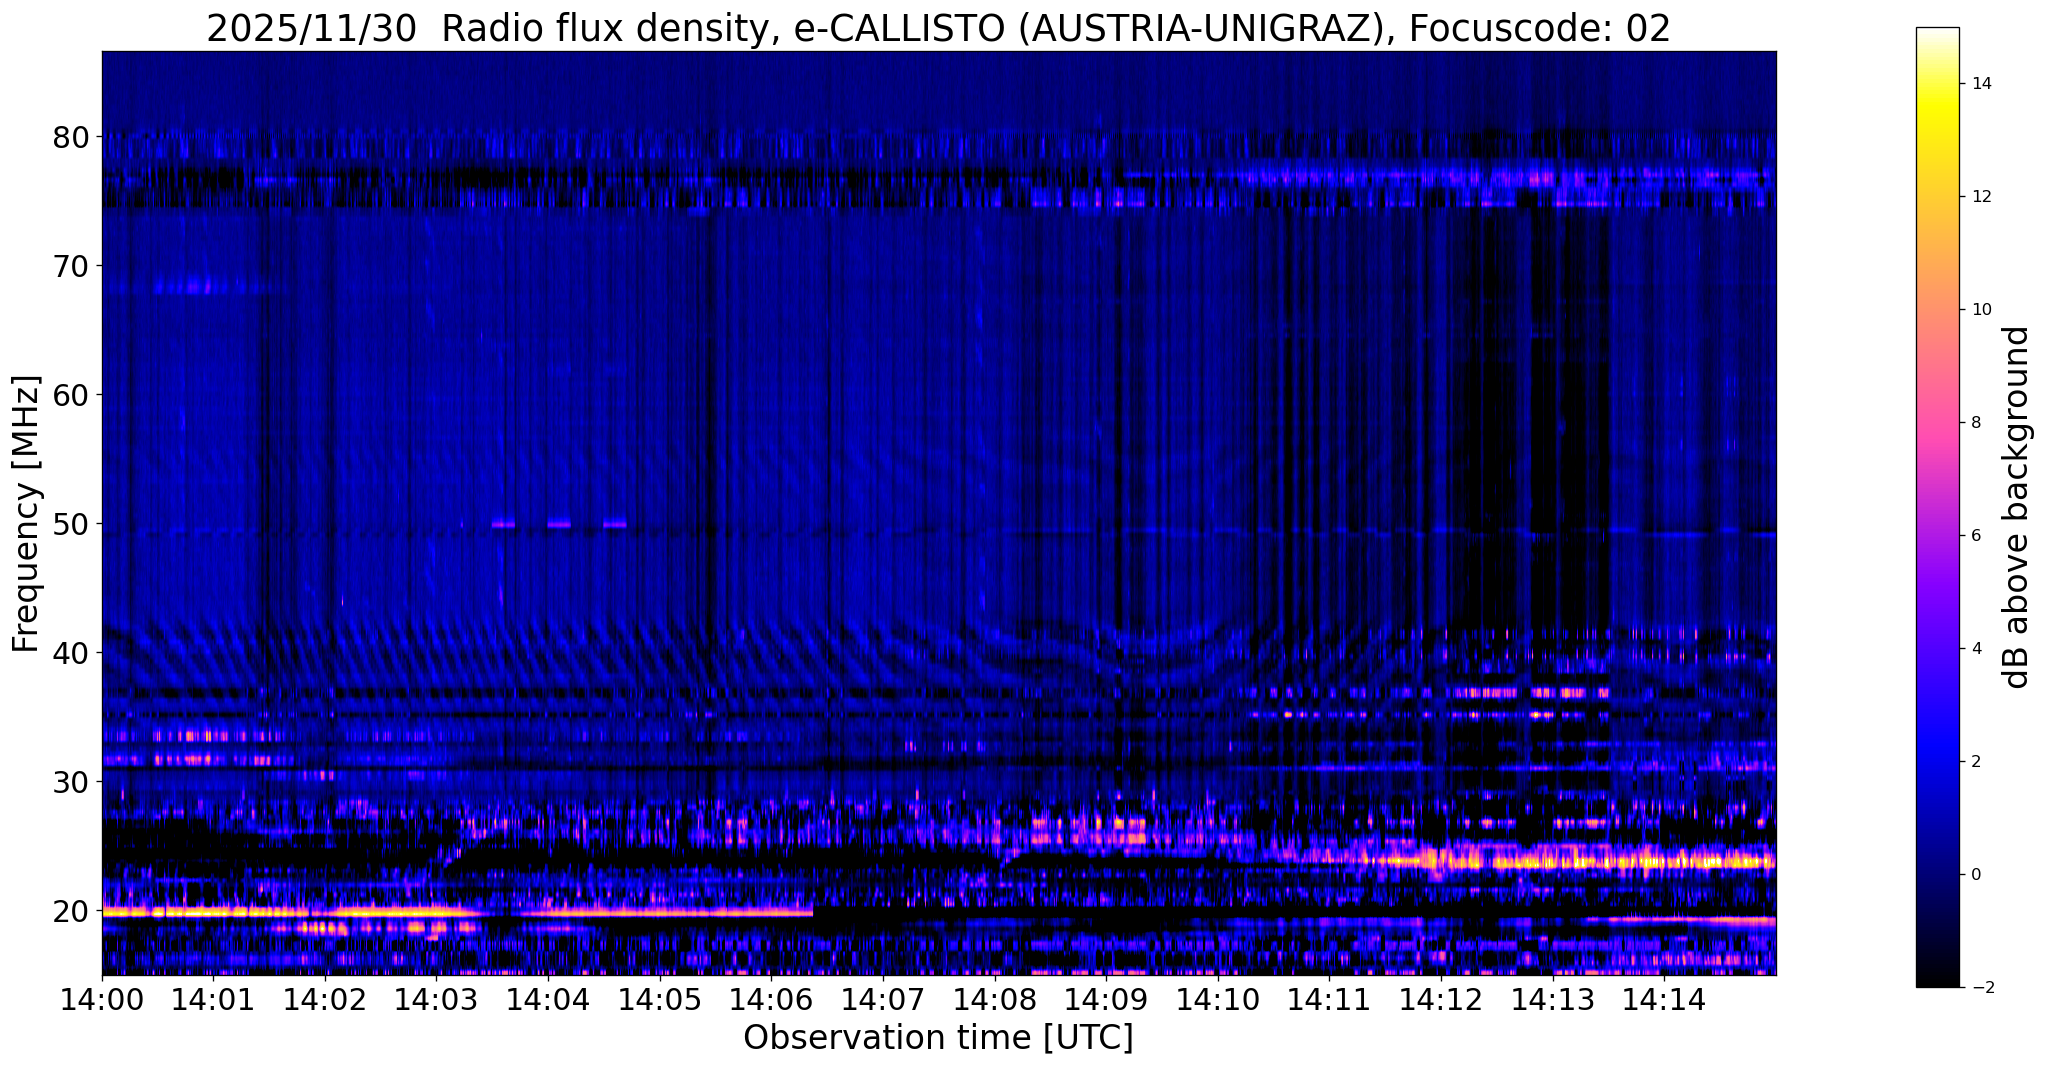Click the 14:10 time tick label
Image resolution: width=2047 pixels, height=1067 pixels.
coord(1218,998)
